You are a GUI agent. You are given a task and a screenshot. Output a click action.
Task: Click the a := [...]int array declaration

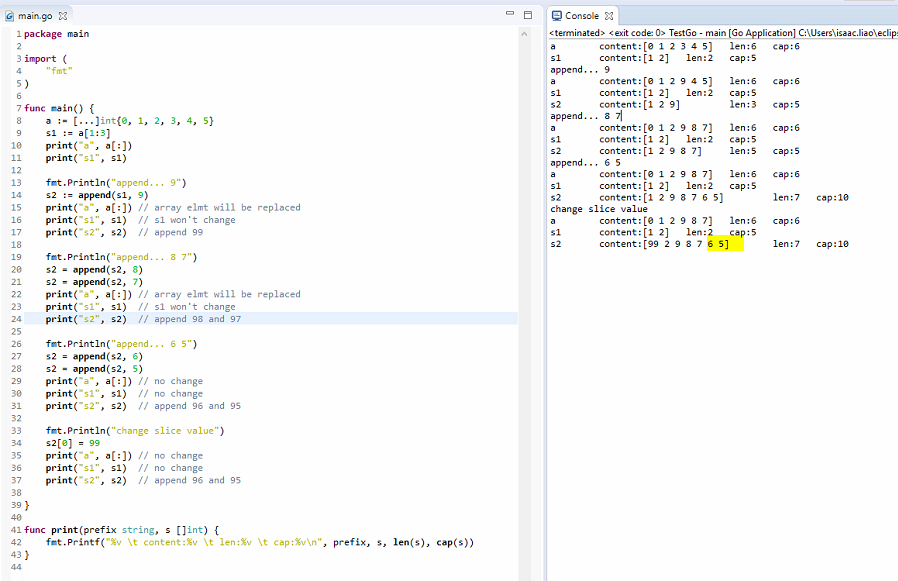(x=129, y=121)
